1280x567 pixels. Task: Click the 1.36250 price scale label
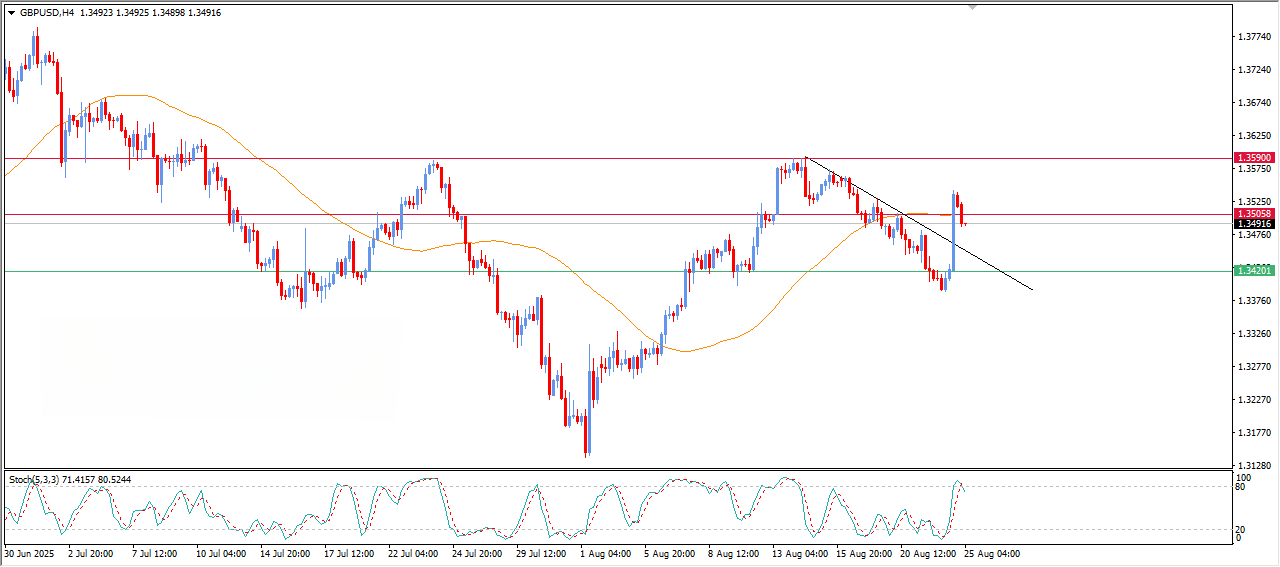[x=1254, y=136]
